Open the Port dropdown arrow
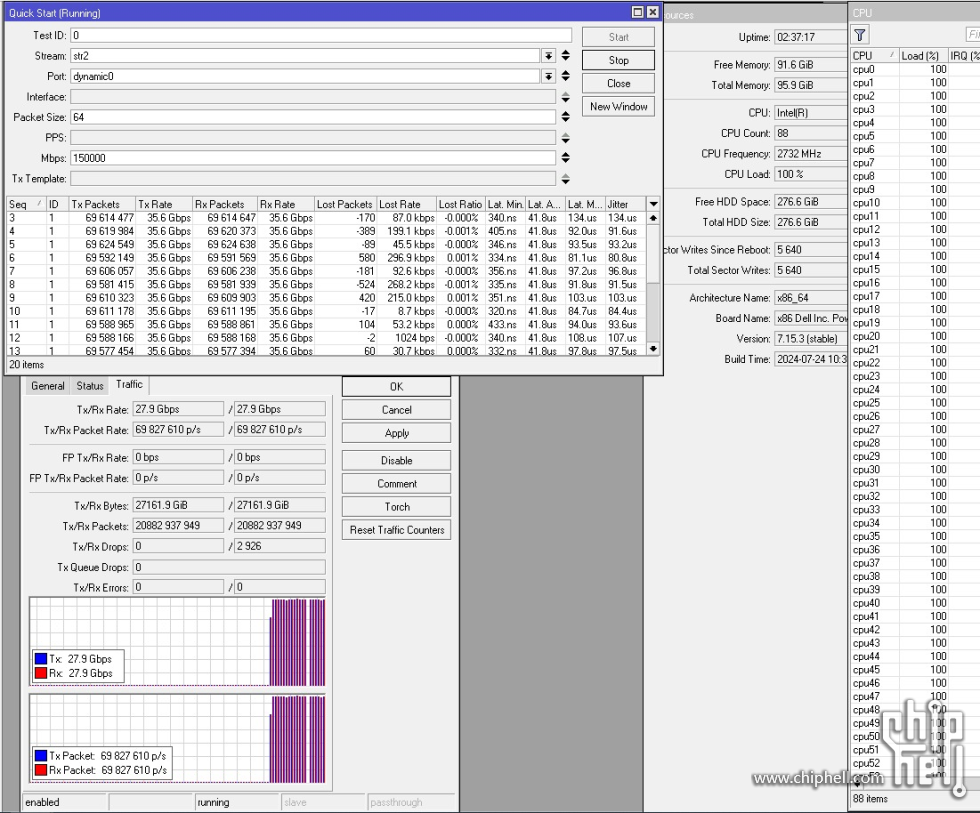980x813 pixels. click(548, 76)
